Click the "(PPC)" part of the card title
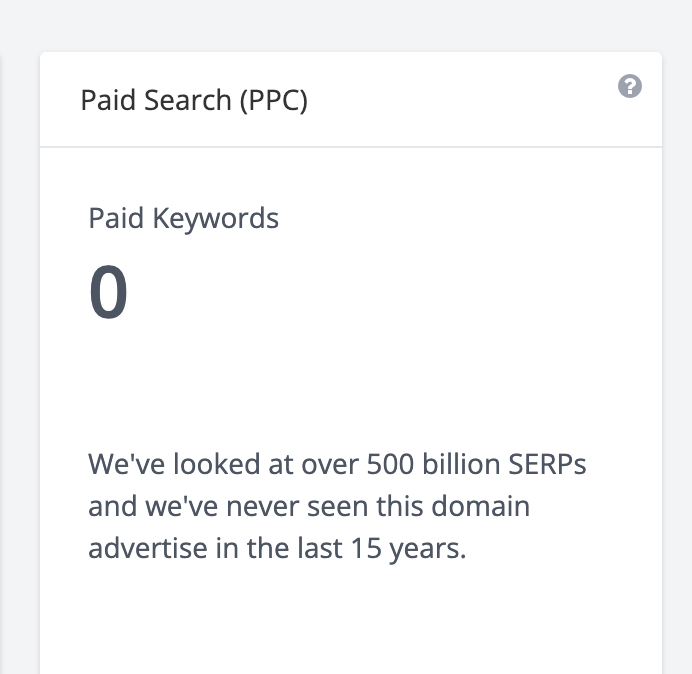Image resolution: width=692 pixels, height=674 pixels. (x=273, y=101)
